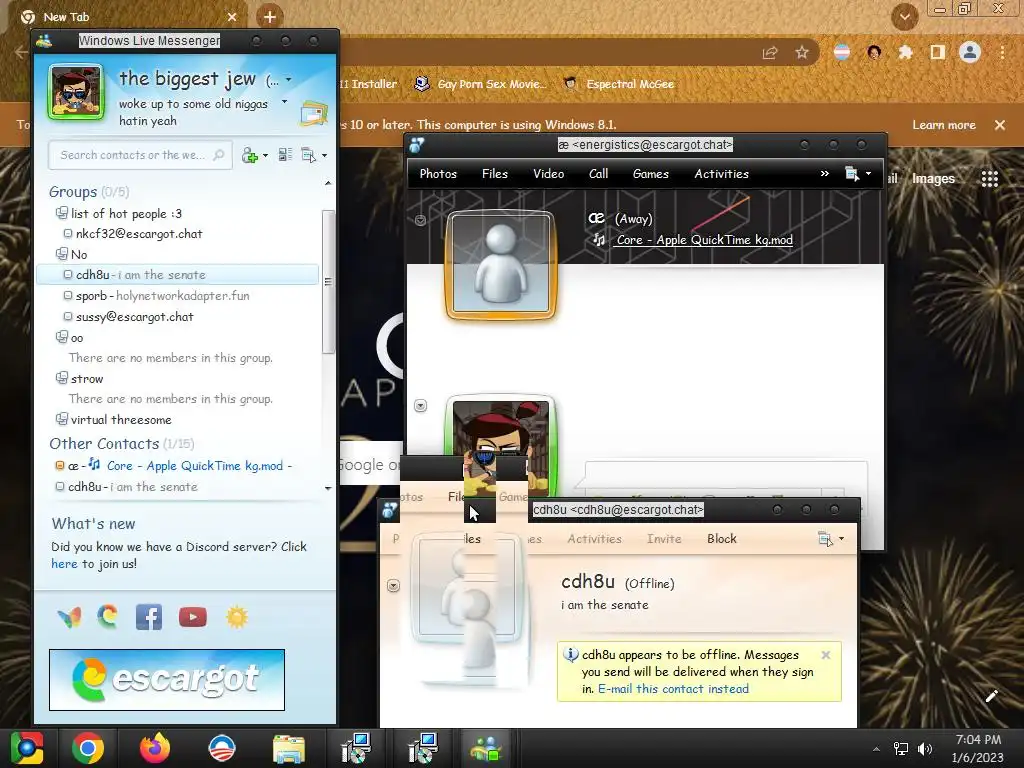This screenshot has height=768, width=1024.
Task: Open the Facebook icon in Messenger footer
Action: [149, 616]
